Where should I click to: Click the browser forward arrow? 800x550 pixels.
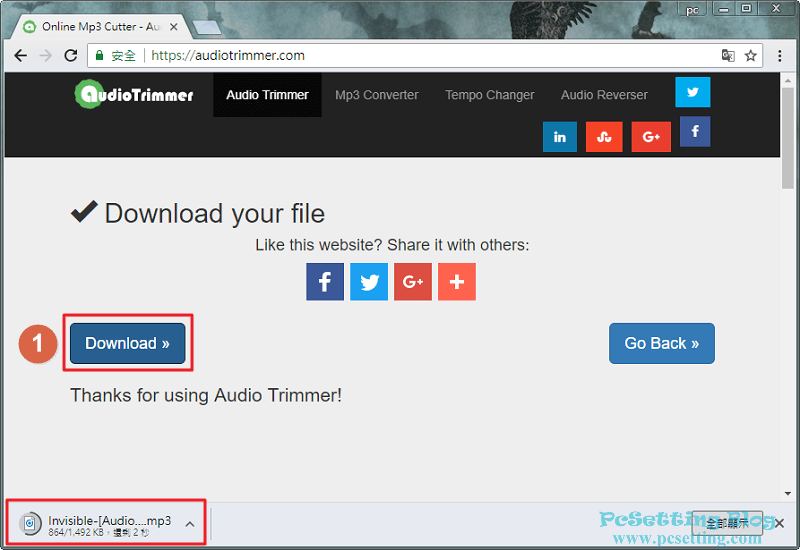(45, 55)
